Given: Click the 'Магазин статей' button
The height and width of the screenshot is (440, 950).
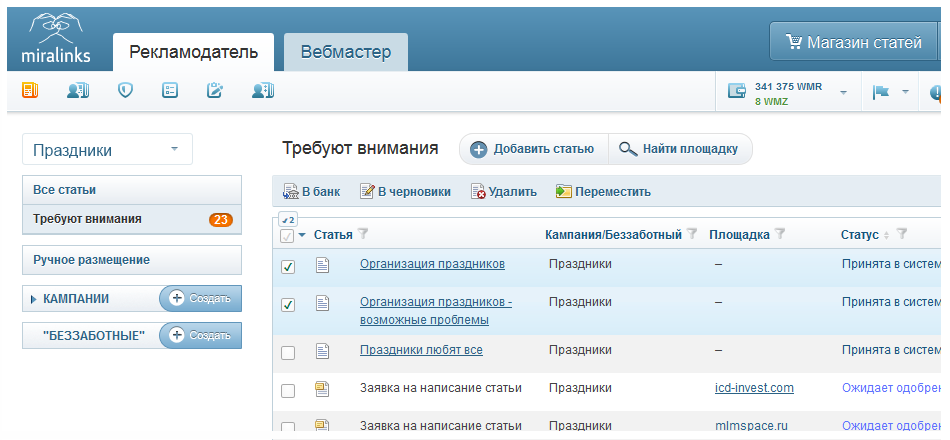Looking at the screenshot, I should 853,42.
